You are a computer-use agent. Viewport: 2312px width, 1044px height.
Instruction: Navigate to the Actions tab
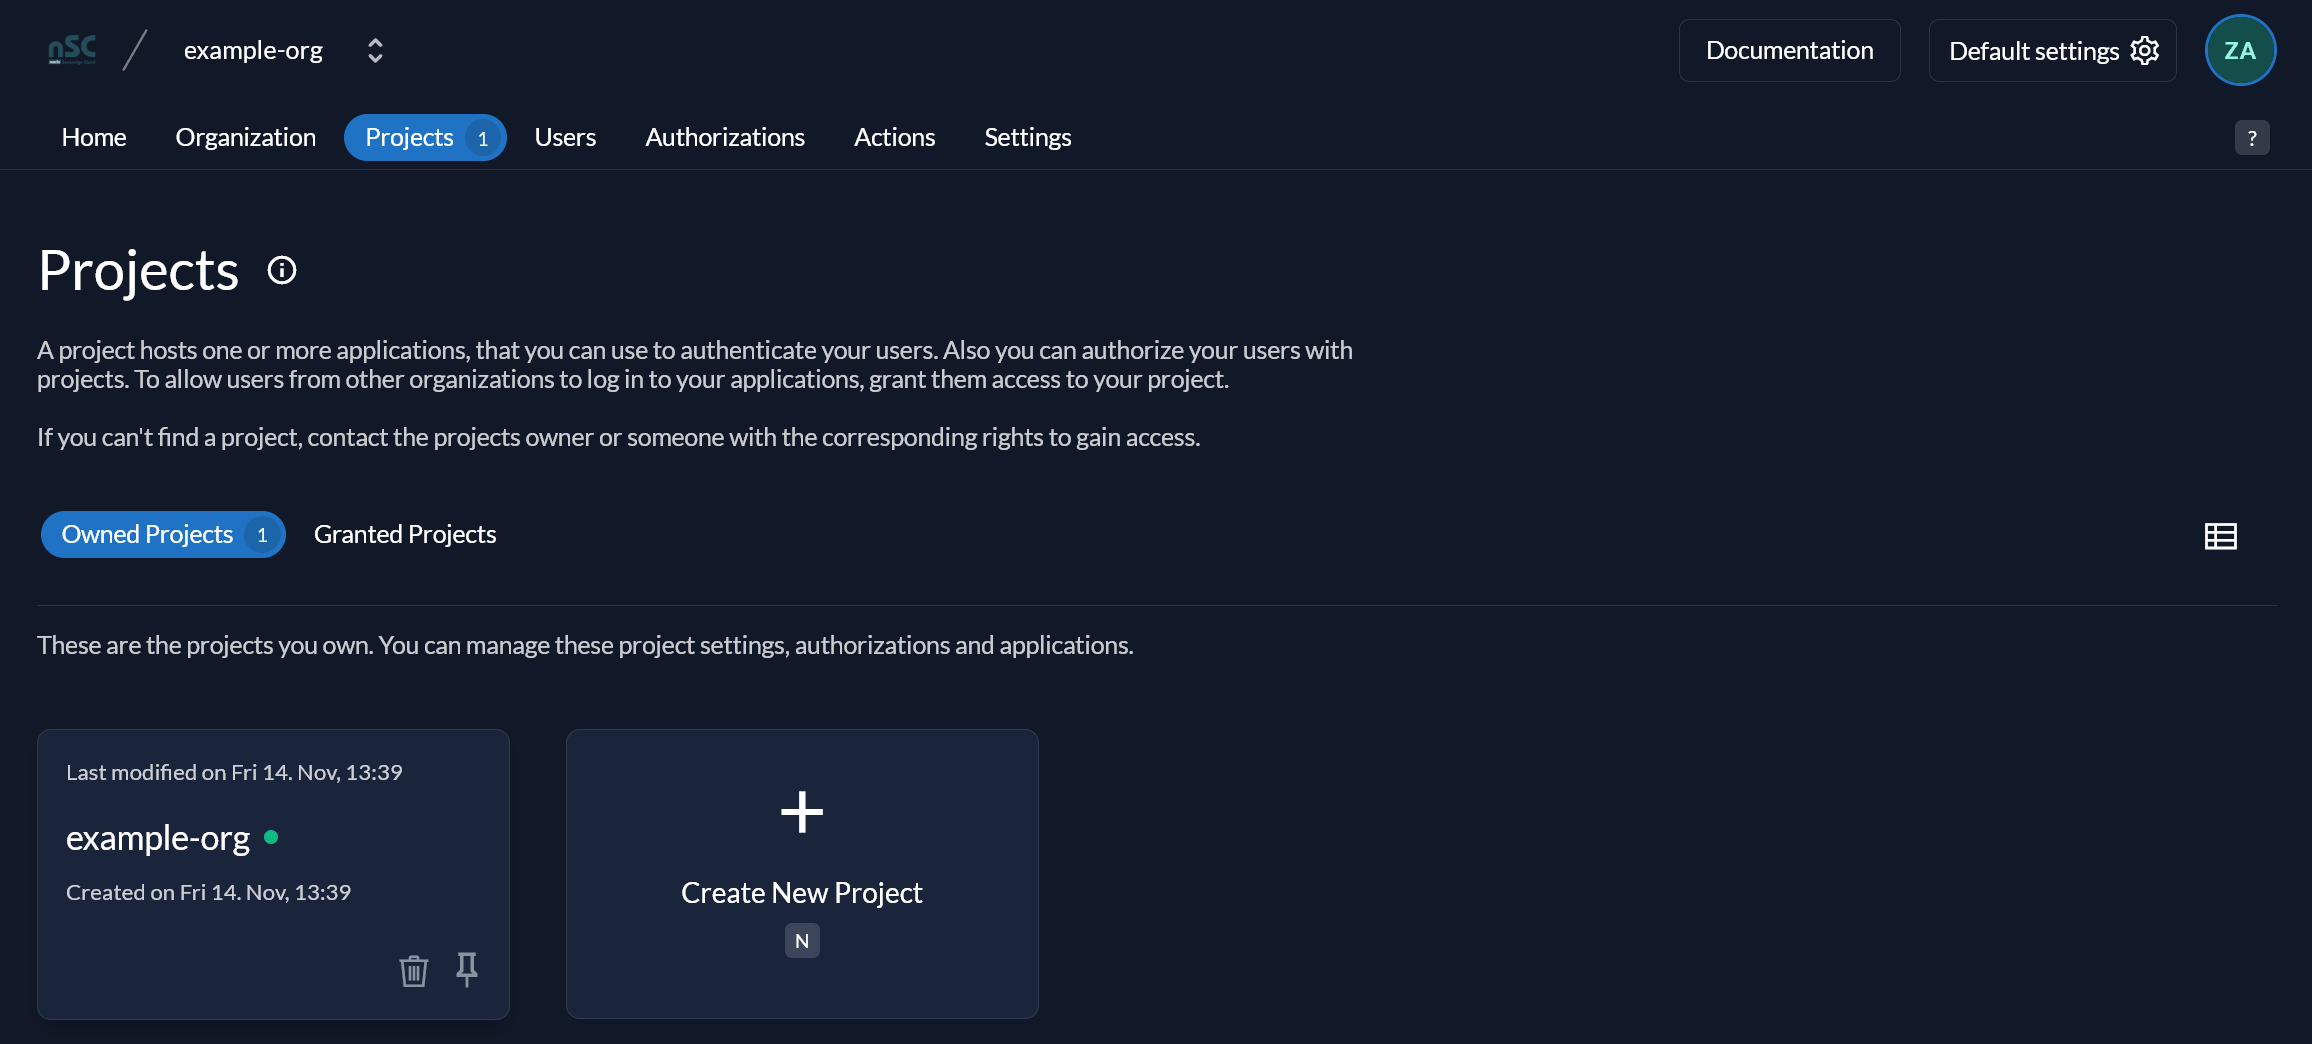[x=894, y=138]
